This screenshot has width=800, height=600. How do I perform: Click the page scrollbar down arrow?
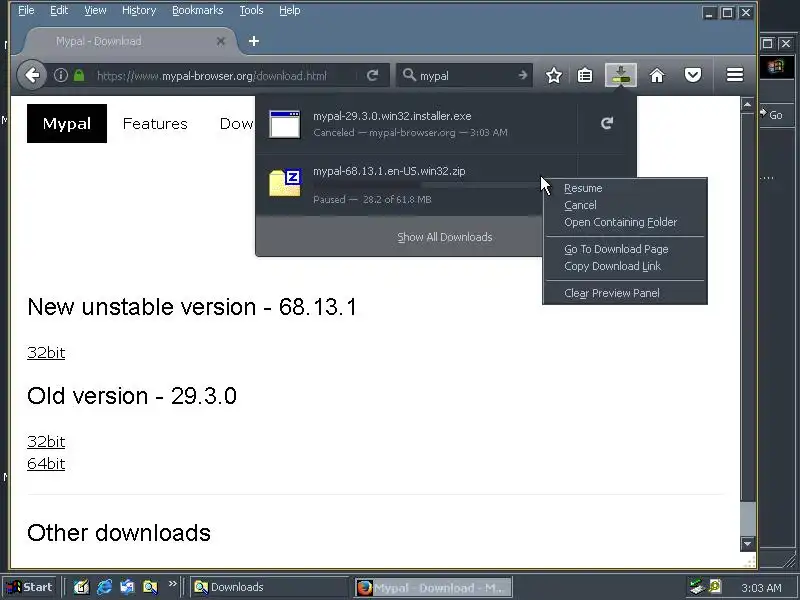pos(747,544)
